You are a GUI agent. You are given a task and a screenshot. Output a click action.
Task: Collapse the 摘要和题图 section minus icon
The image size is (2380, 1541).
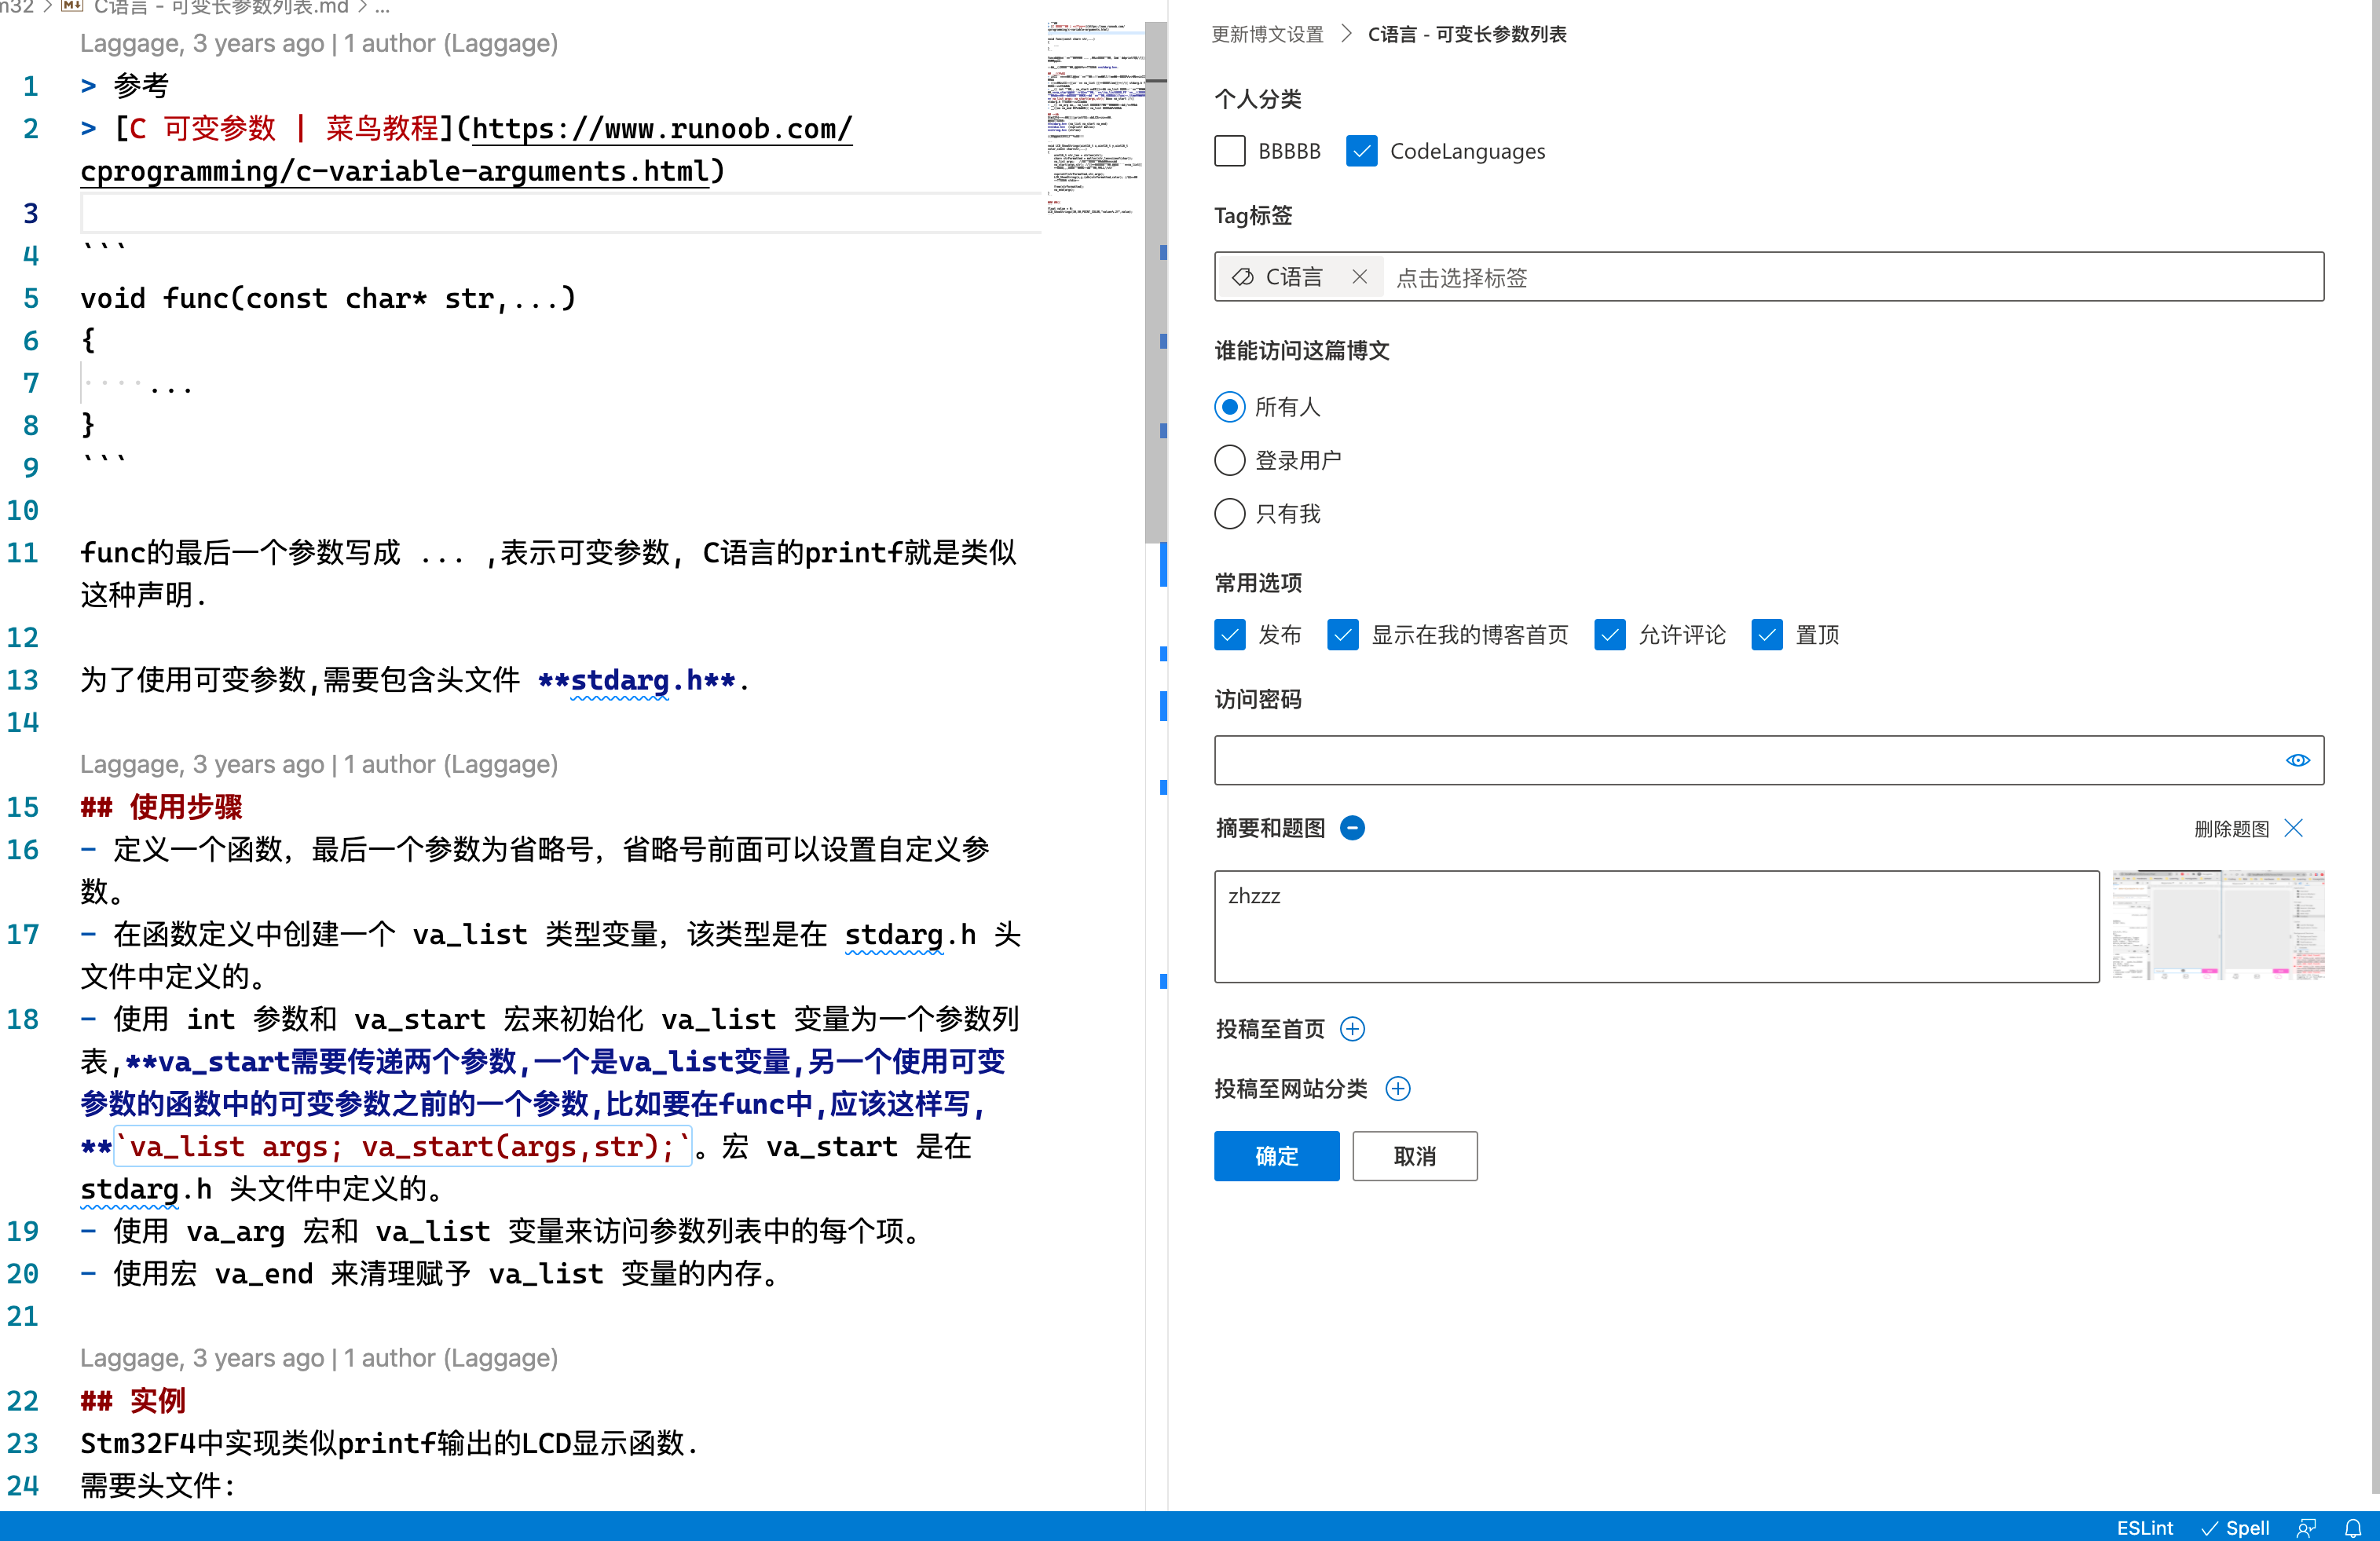click(x=1352, y=828)
